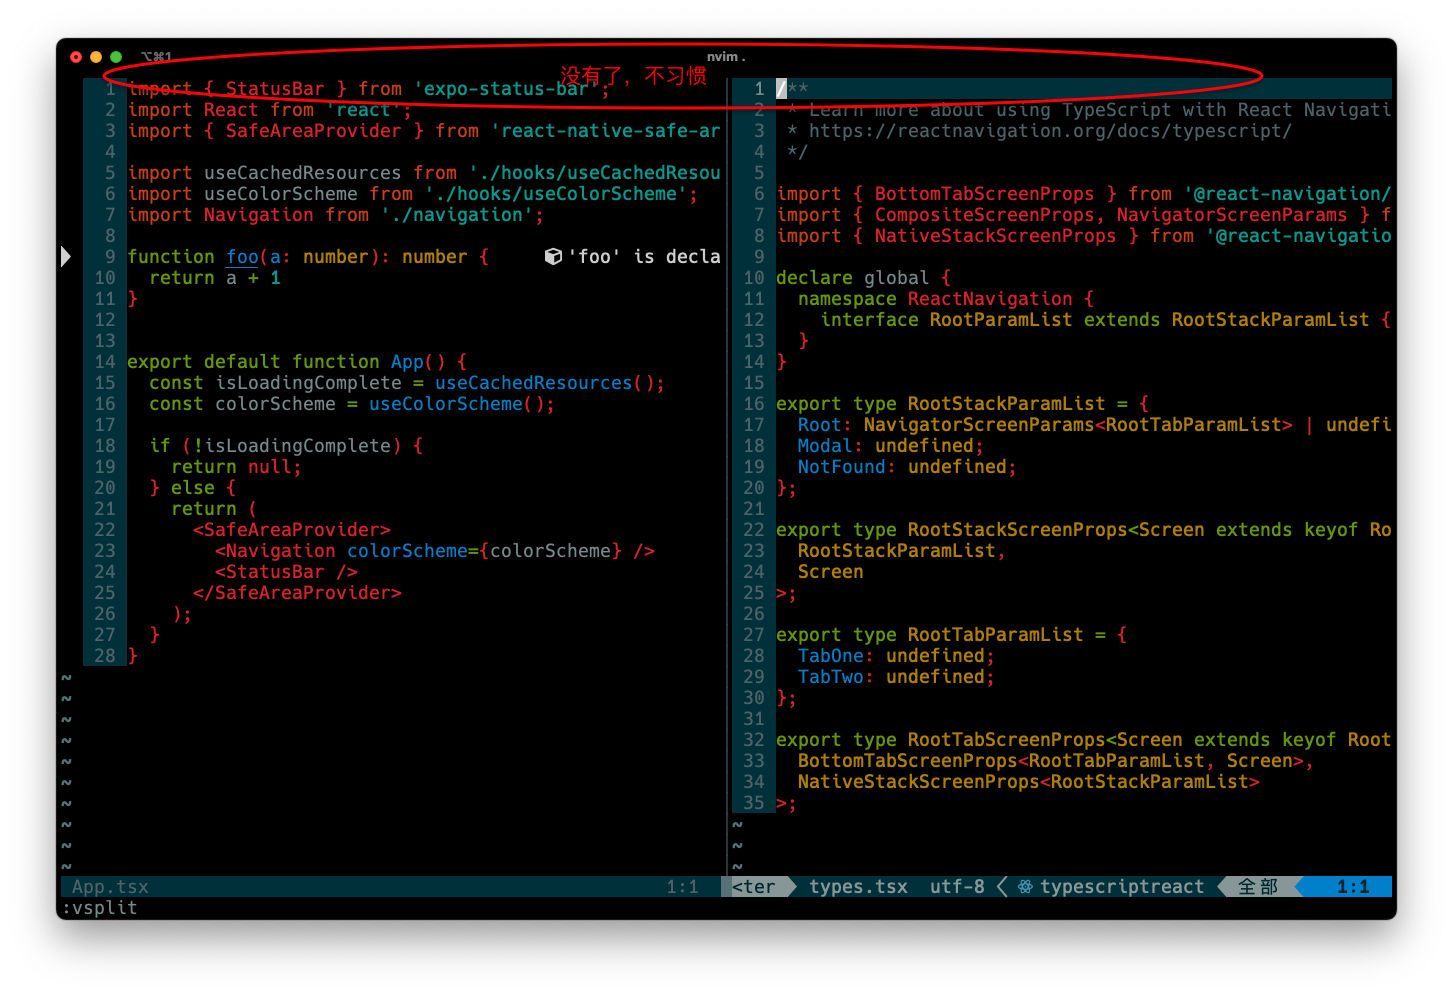Click the closing </SafeAreaProvider> tag
Image resolution: width=1453 pixels, height=994 pixels.
[x=297, y=593]
